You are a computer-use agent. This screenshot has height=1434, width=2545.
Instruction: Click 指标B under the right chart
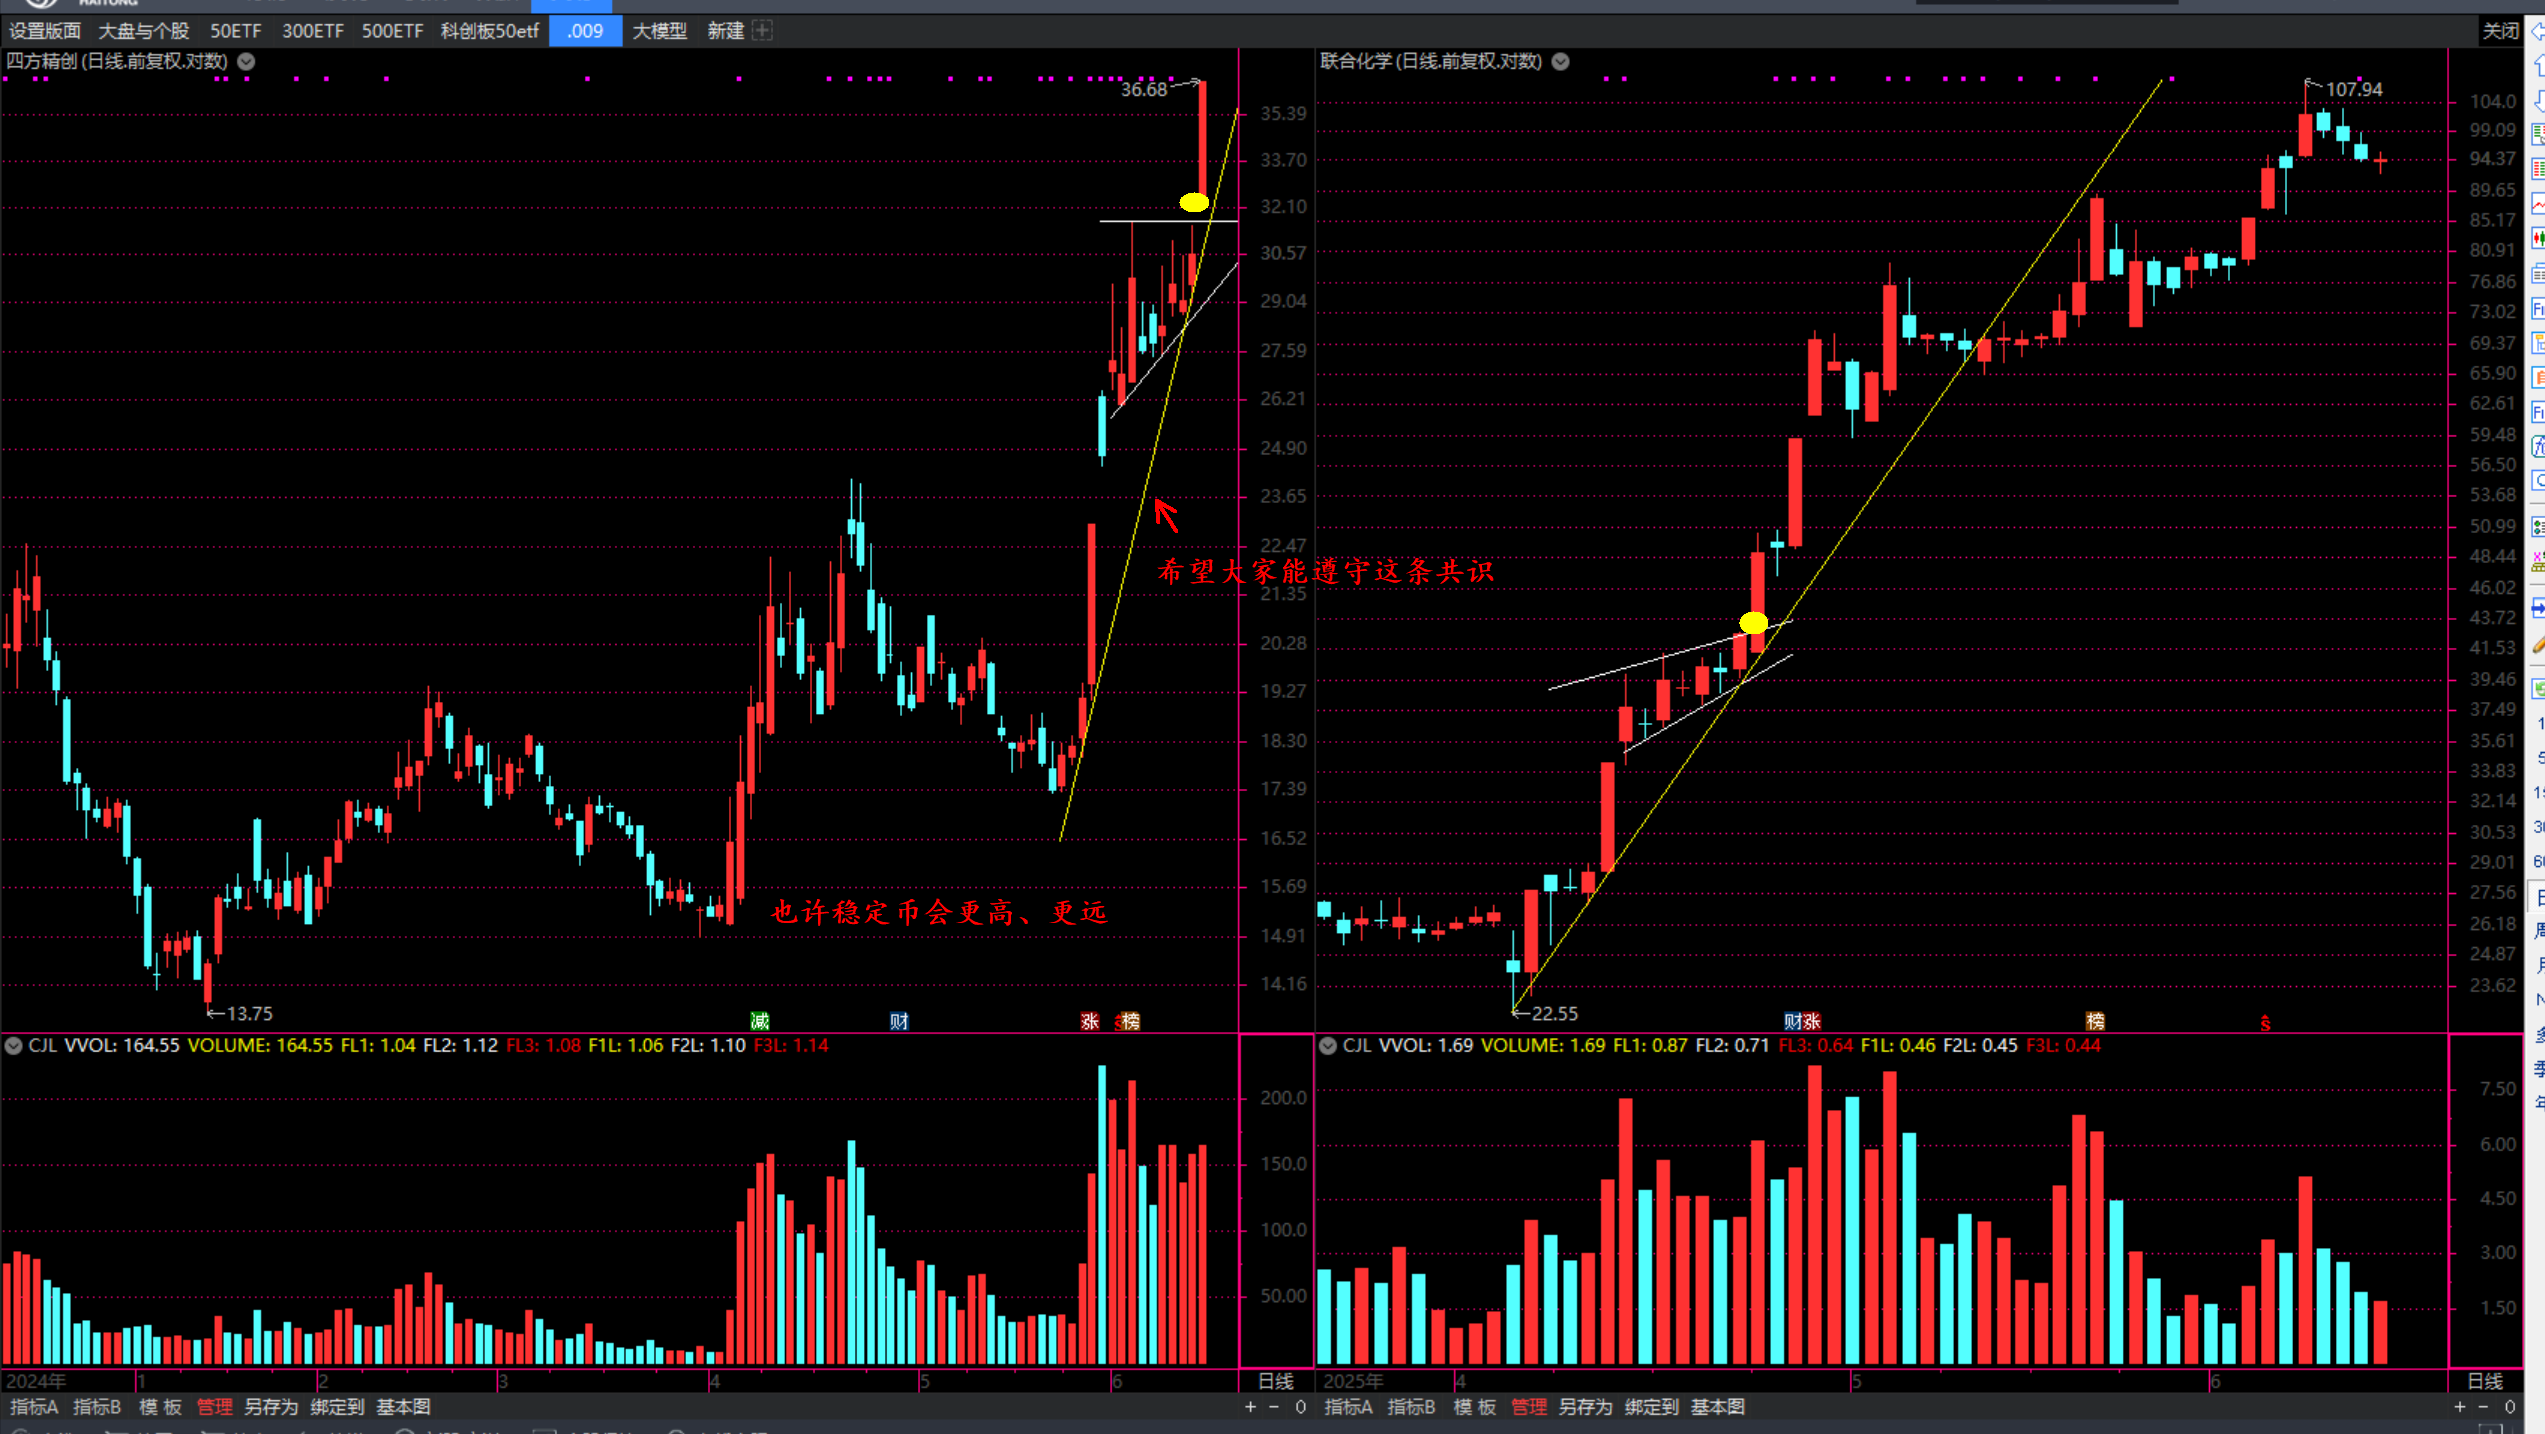pyautogui.click(x=1411, y=1407)
